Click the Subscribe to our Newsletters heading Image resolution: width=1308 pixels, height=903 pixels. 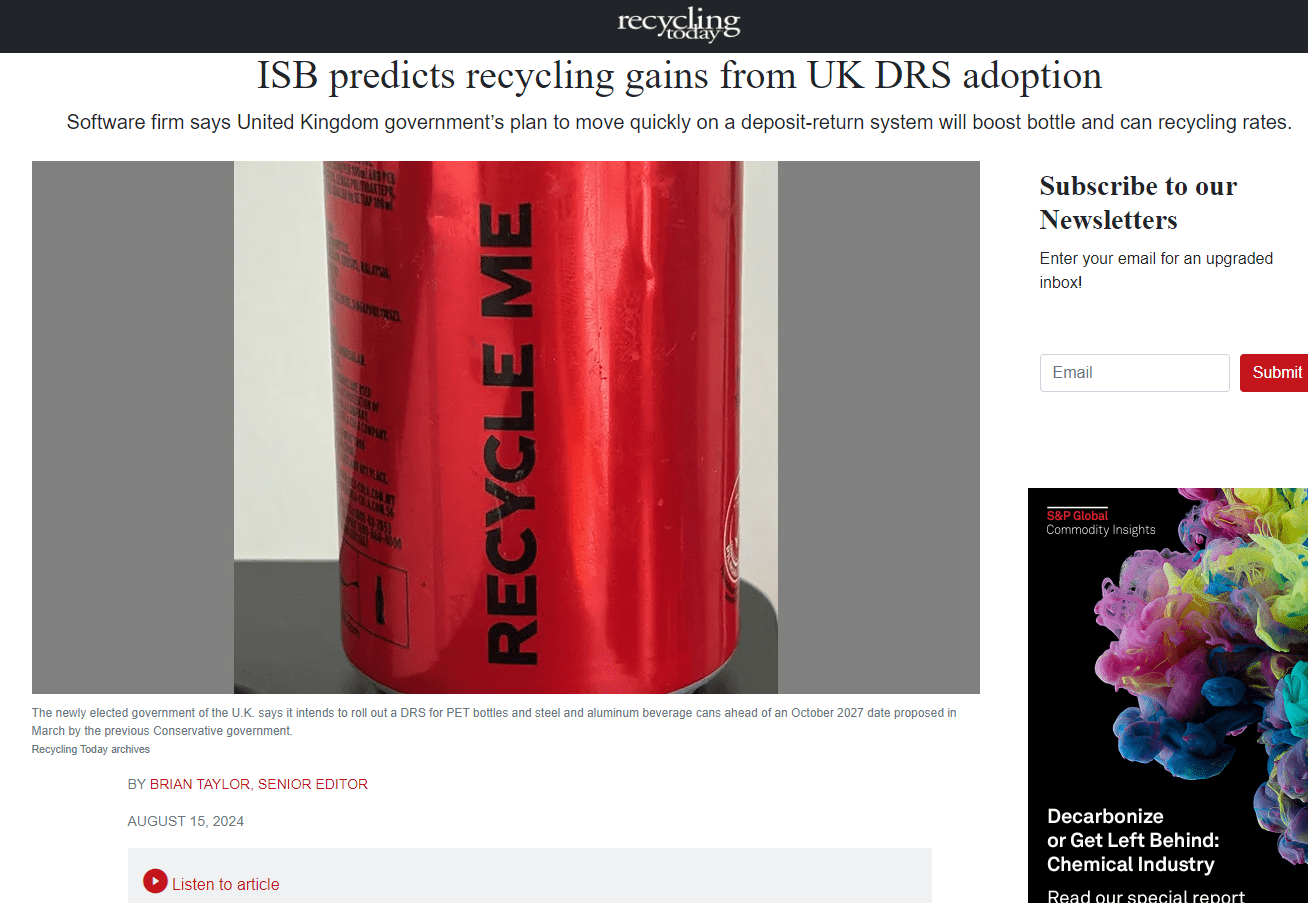(1139, 202)
